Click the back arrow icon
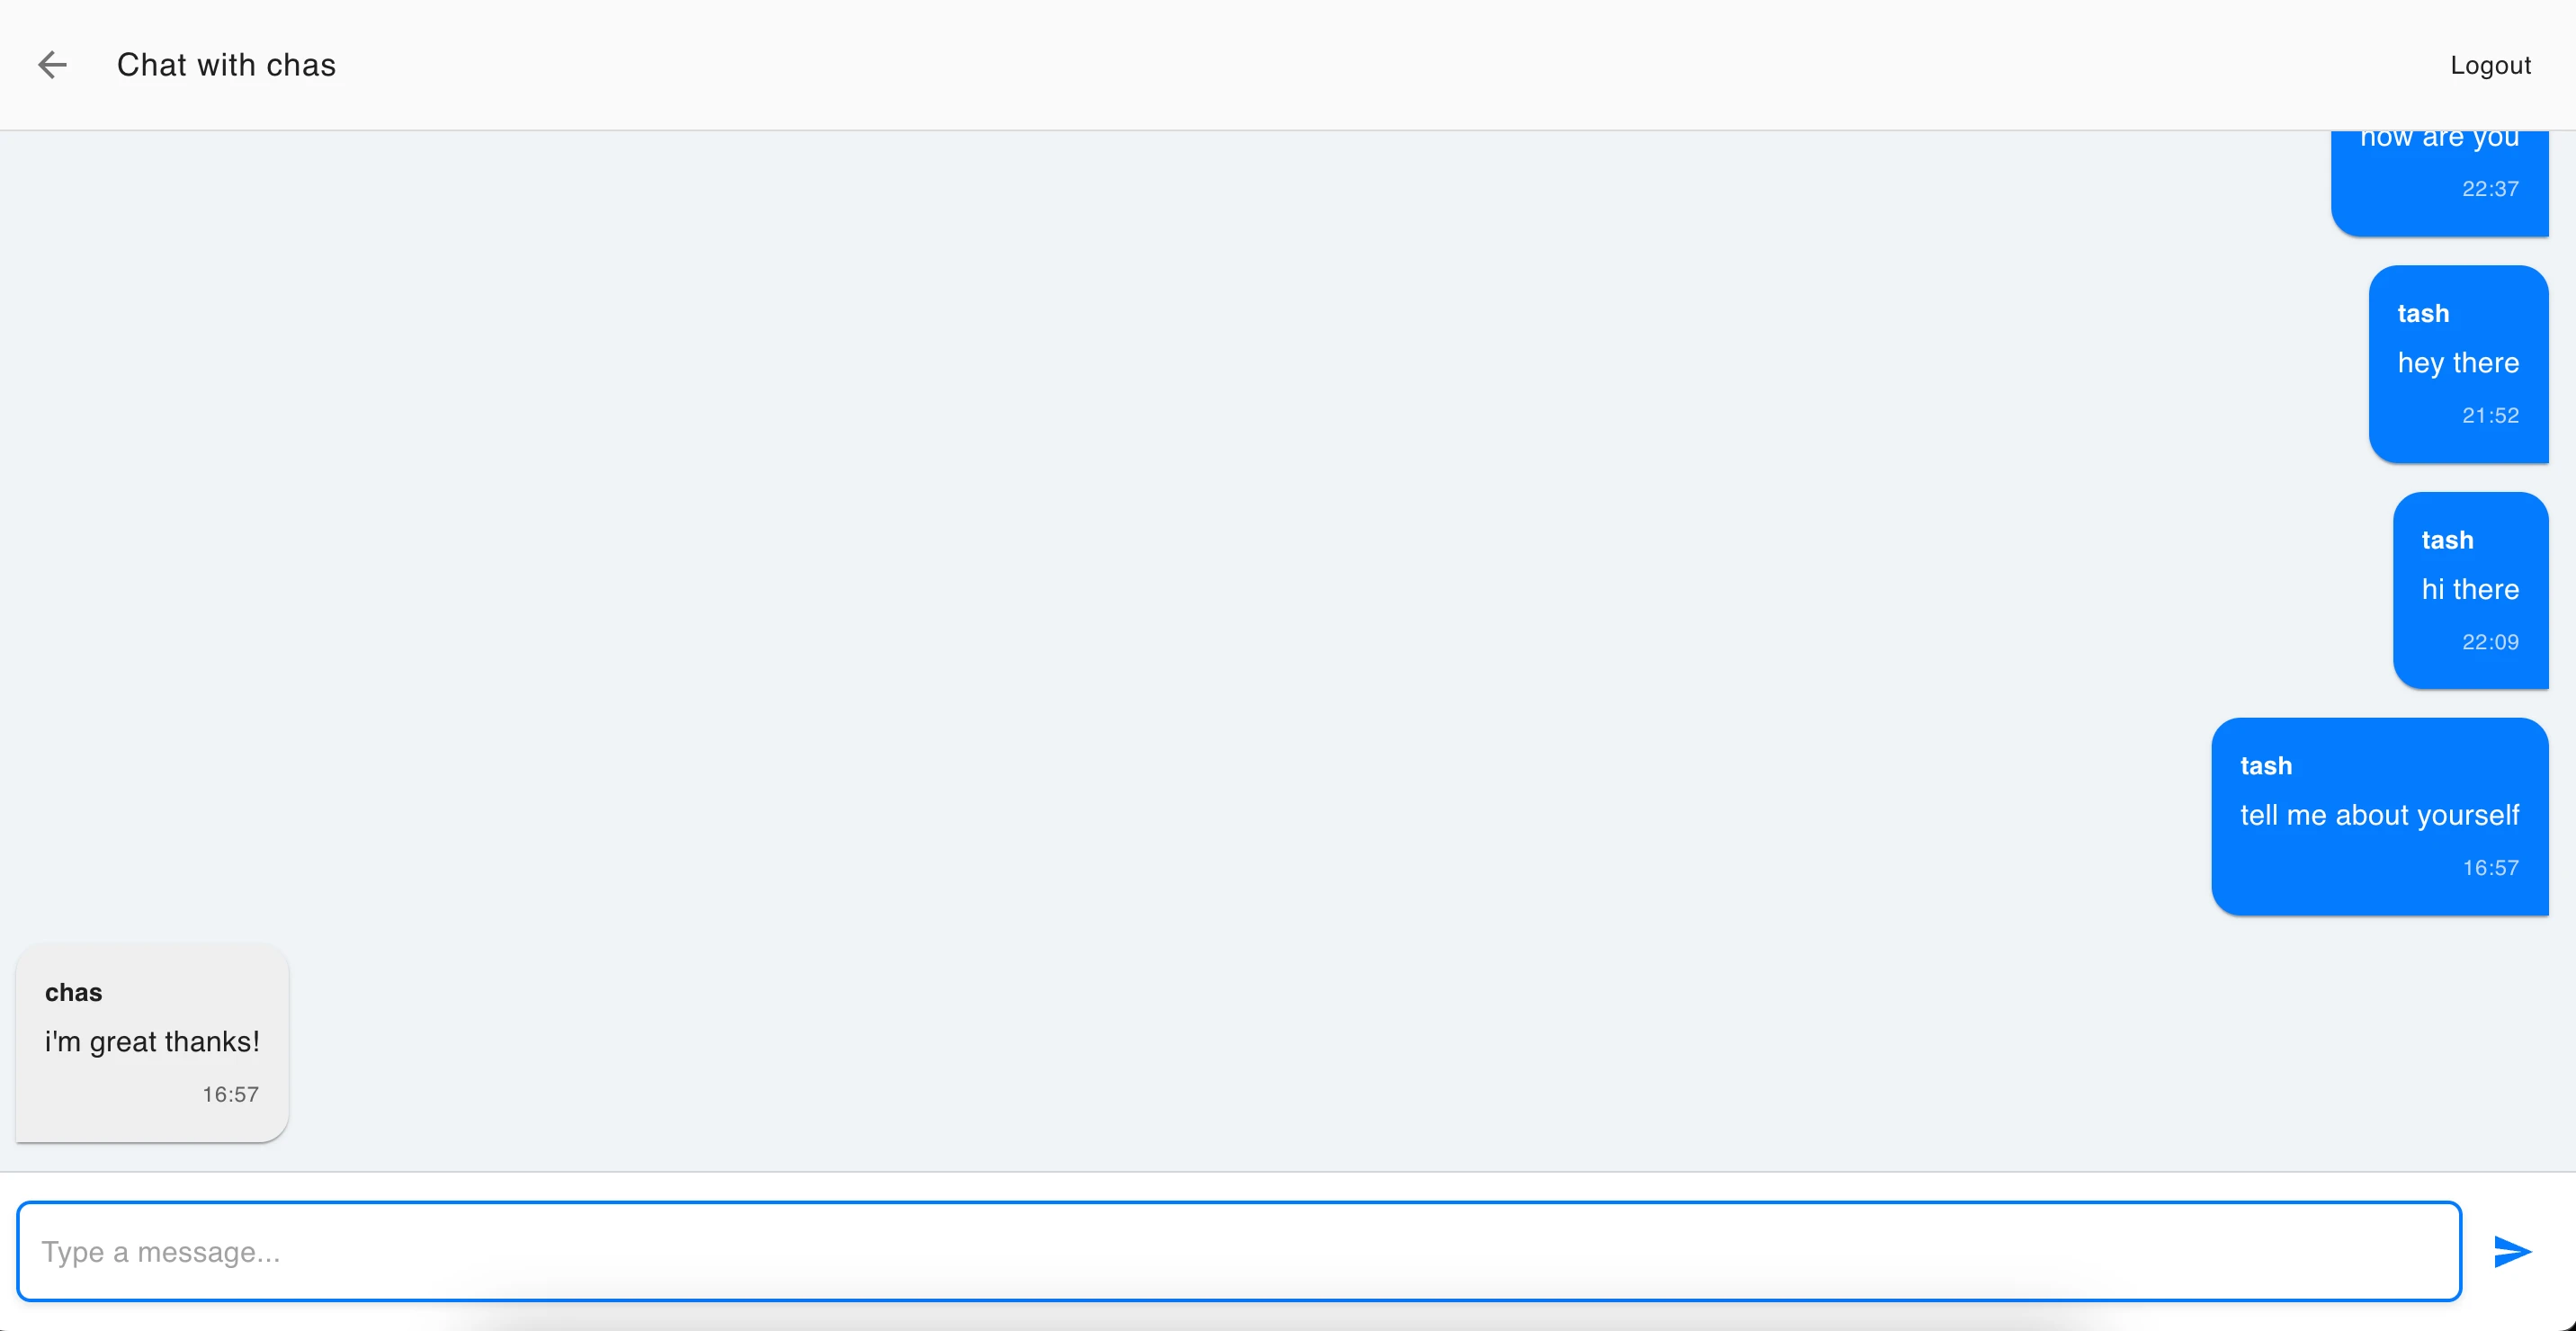 (52, 65)
